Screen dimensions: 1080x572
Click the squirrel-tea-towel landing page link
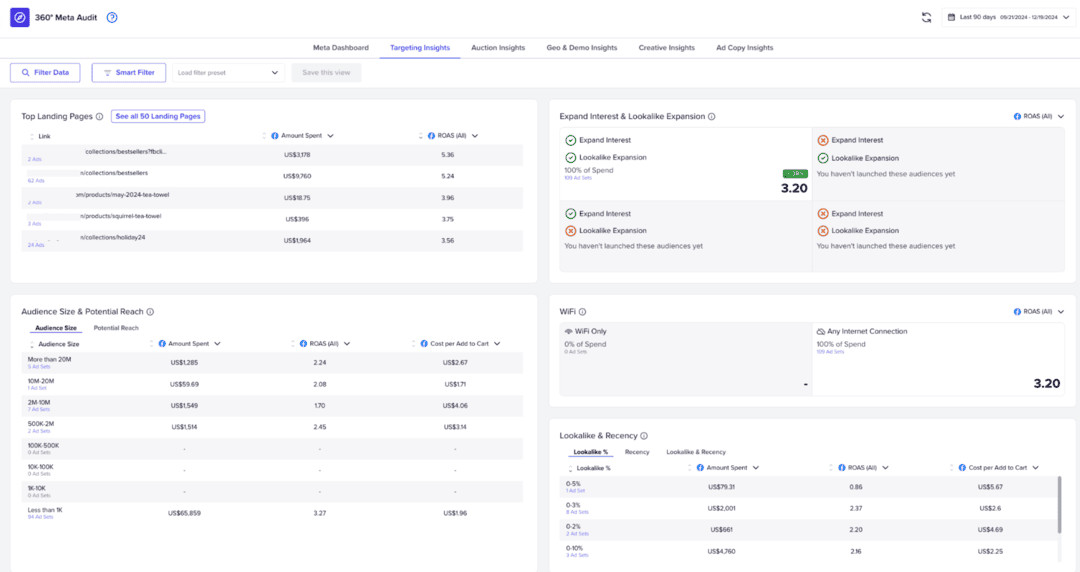(x=121, y=216)
